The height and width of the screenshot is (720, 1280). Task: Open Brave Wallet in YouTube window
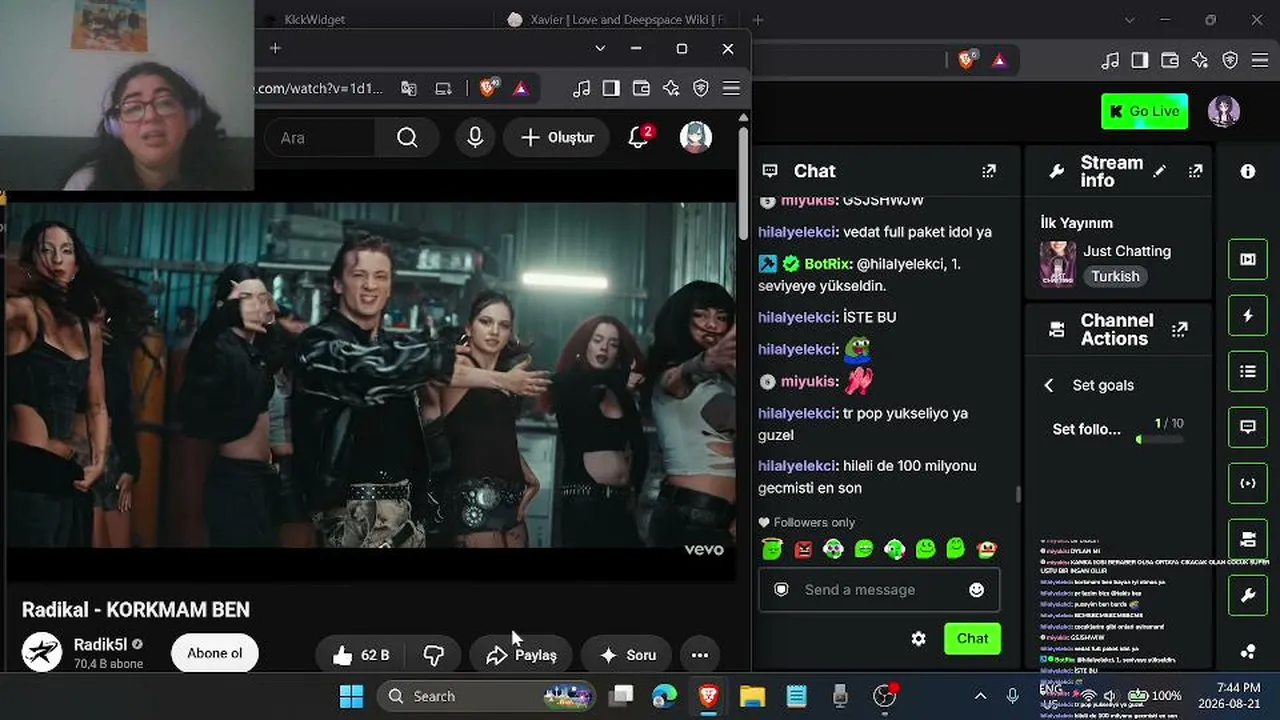click(641, 89)
